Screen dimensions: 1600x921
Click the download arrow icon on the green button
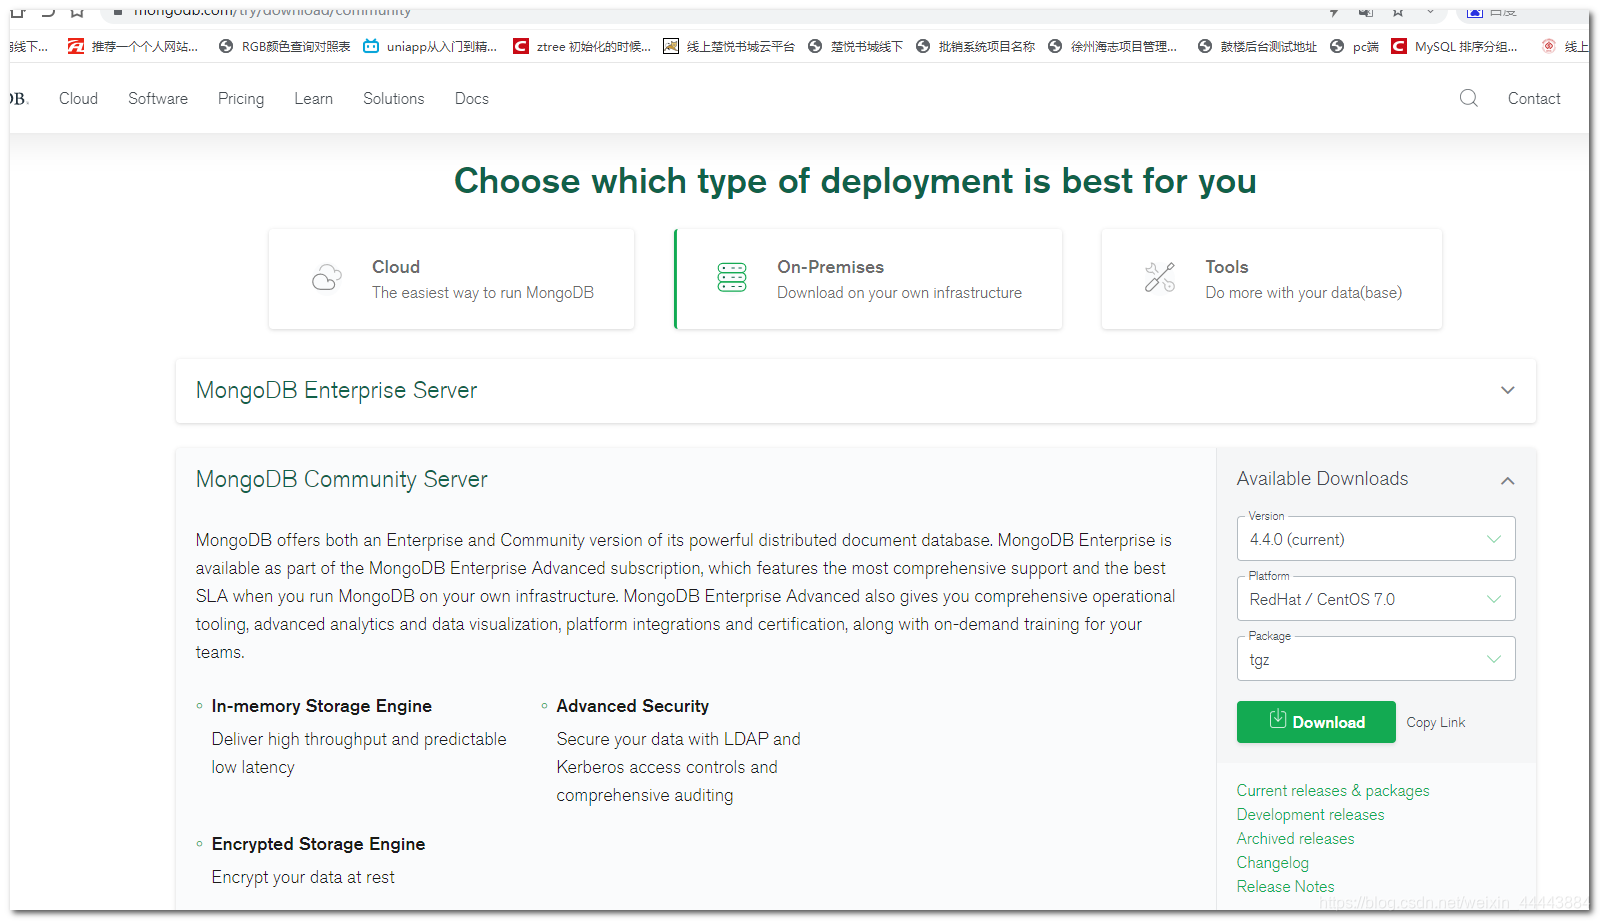coord(1278,719)
